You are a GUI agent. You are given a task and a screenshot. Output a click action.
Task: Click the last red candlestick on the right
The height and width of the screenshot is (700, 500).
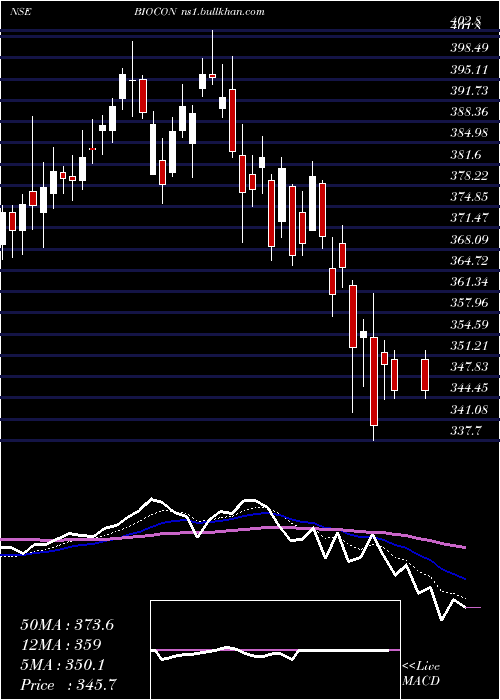[425, 375]
